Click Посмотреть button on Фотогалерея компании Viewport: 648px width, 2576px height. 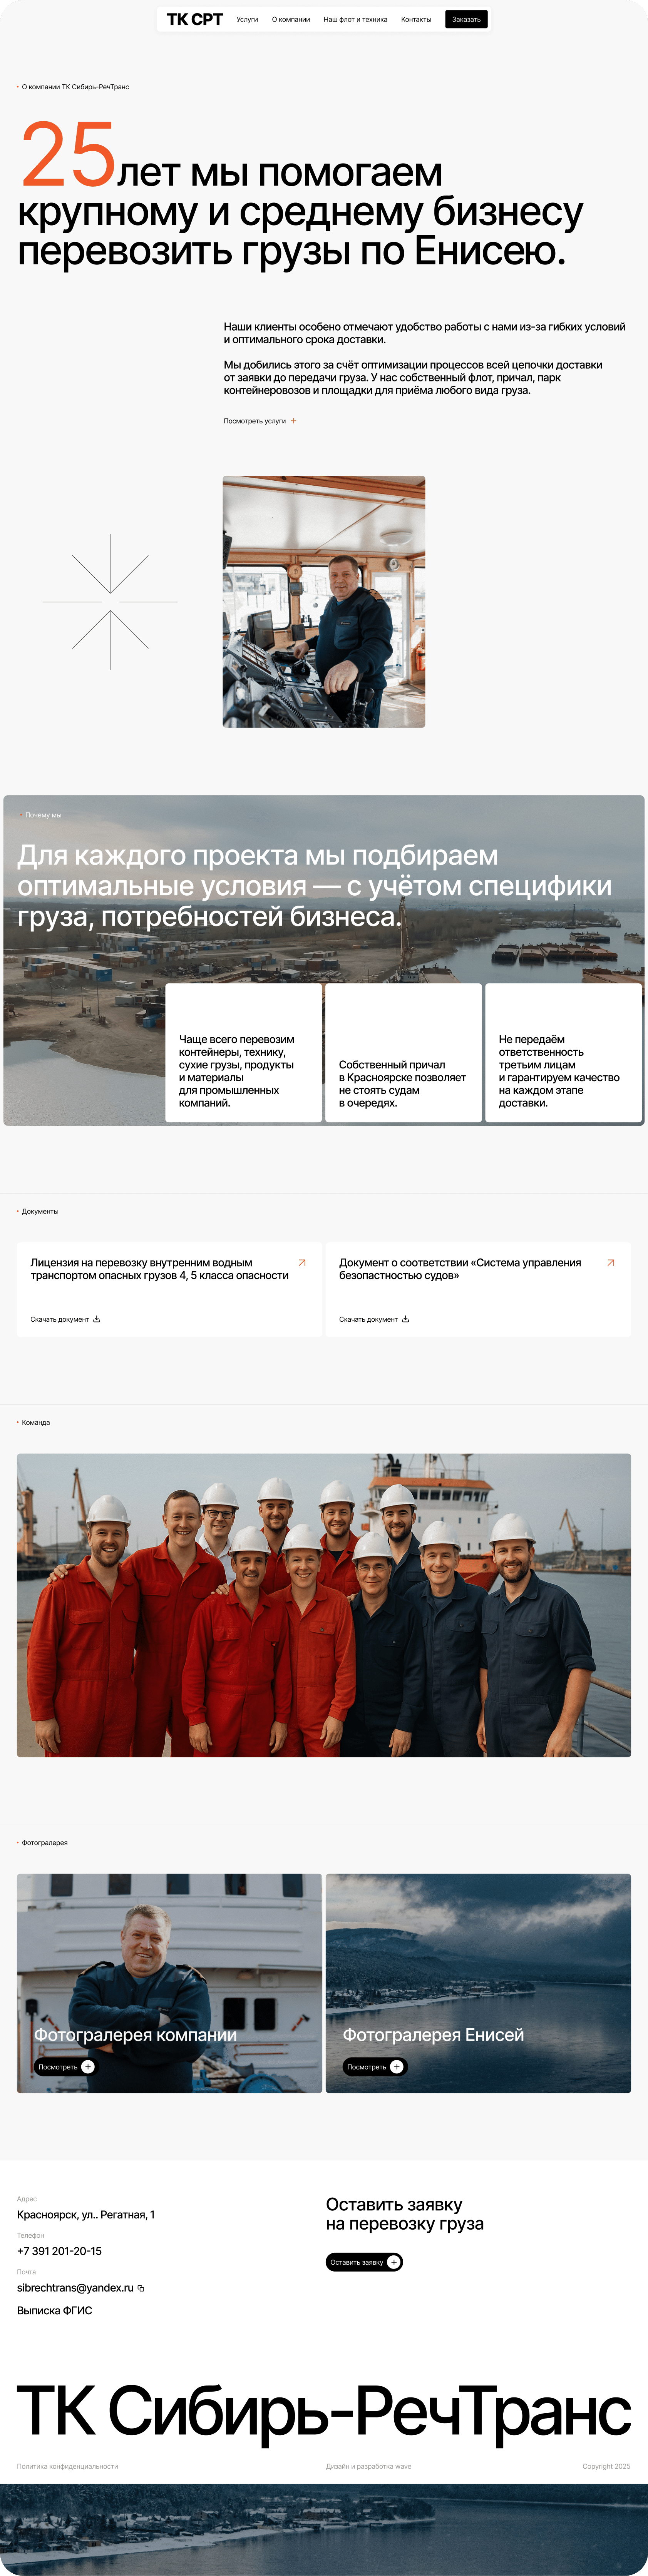click(65, 2067)
